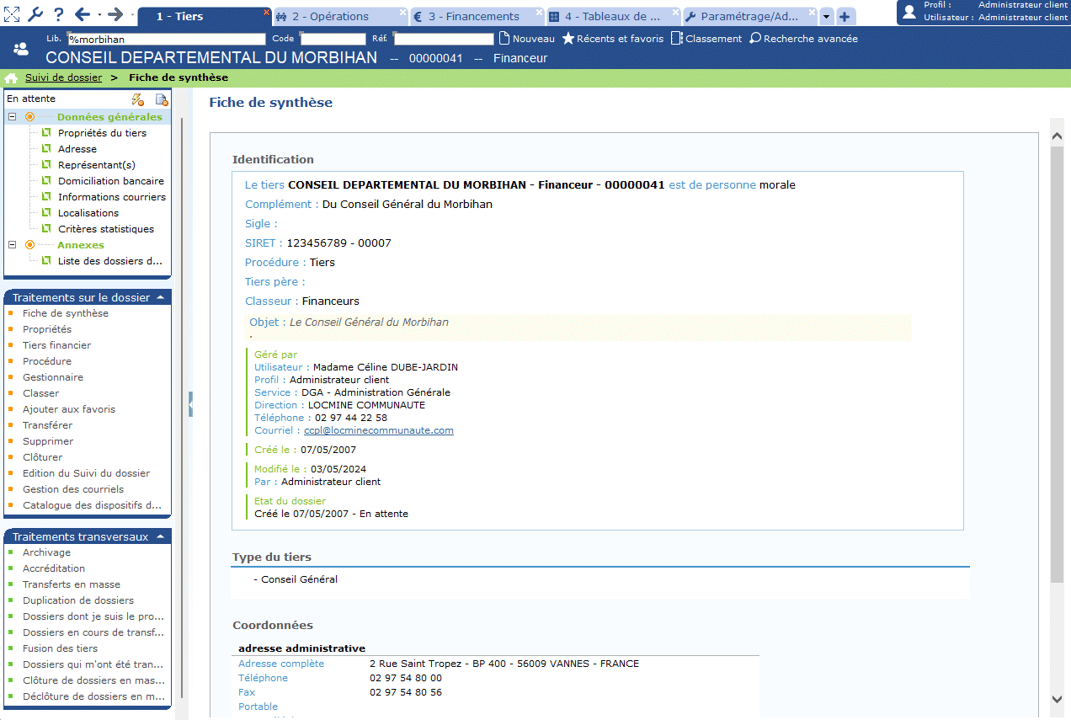This screenshot has height=720, width=1071.
Task: Click the document icon beside En attente
Action: [161, 99]
